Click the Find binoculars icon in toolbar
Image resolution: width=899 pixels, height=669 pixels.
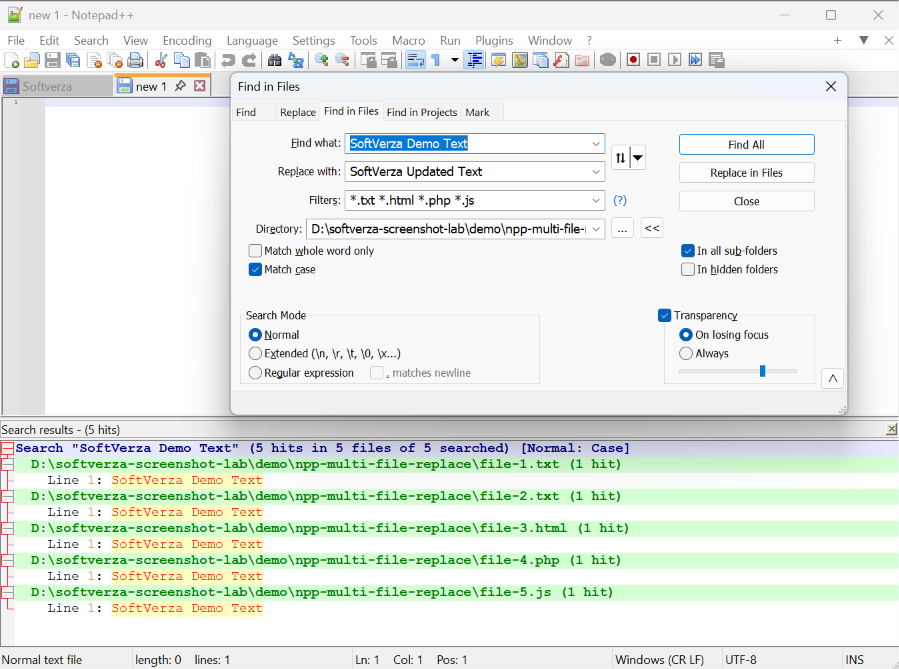(x=275, y=60)
